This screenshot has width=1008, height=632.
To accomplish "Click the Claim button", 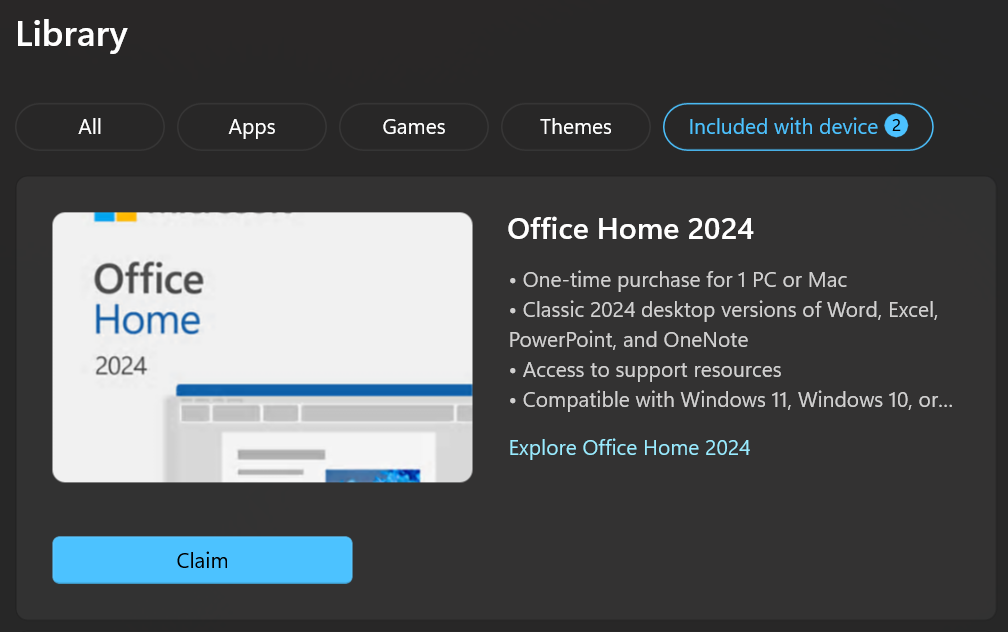I will tap(202, 560).
